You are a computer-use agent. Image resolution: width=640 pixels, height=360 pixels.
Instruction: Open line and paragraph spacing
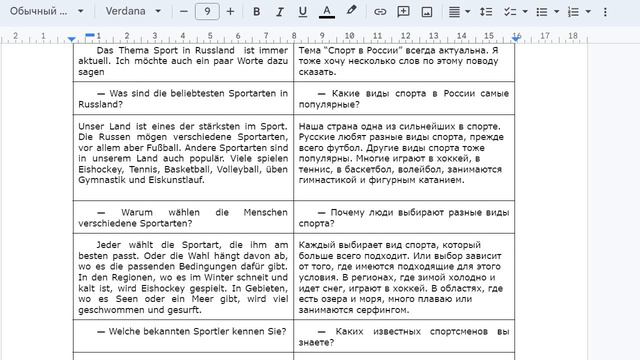486,11
